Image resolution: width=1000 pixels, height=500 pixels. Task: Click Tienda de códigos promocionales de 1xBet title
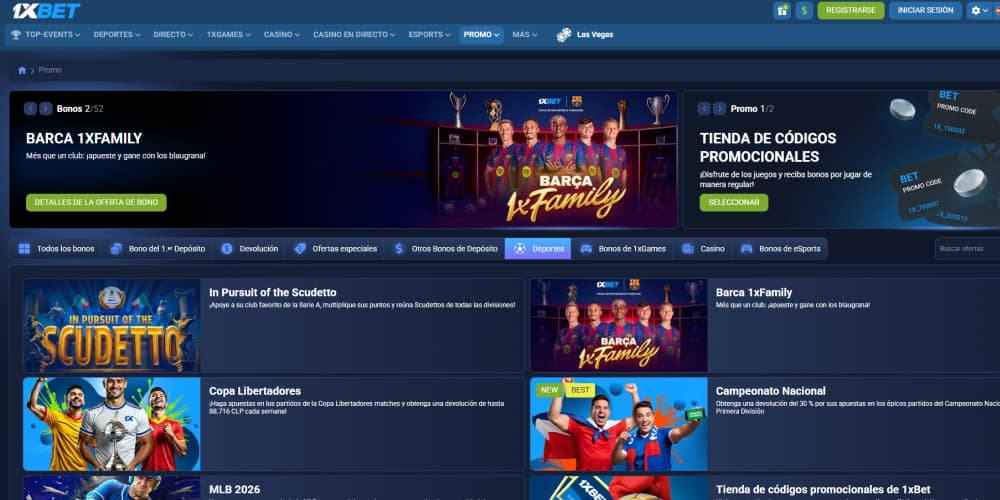[x=823, y=490]
